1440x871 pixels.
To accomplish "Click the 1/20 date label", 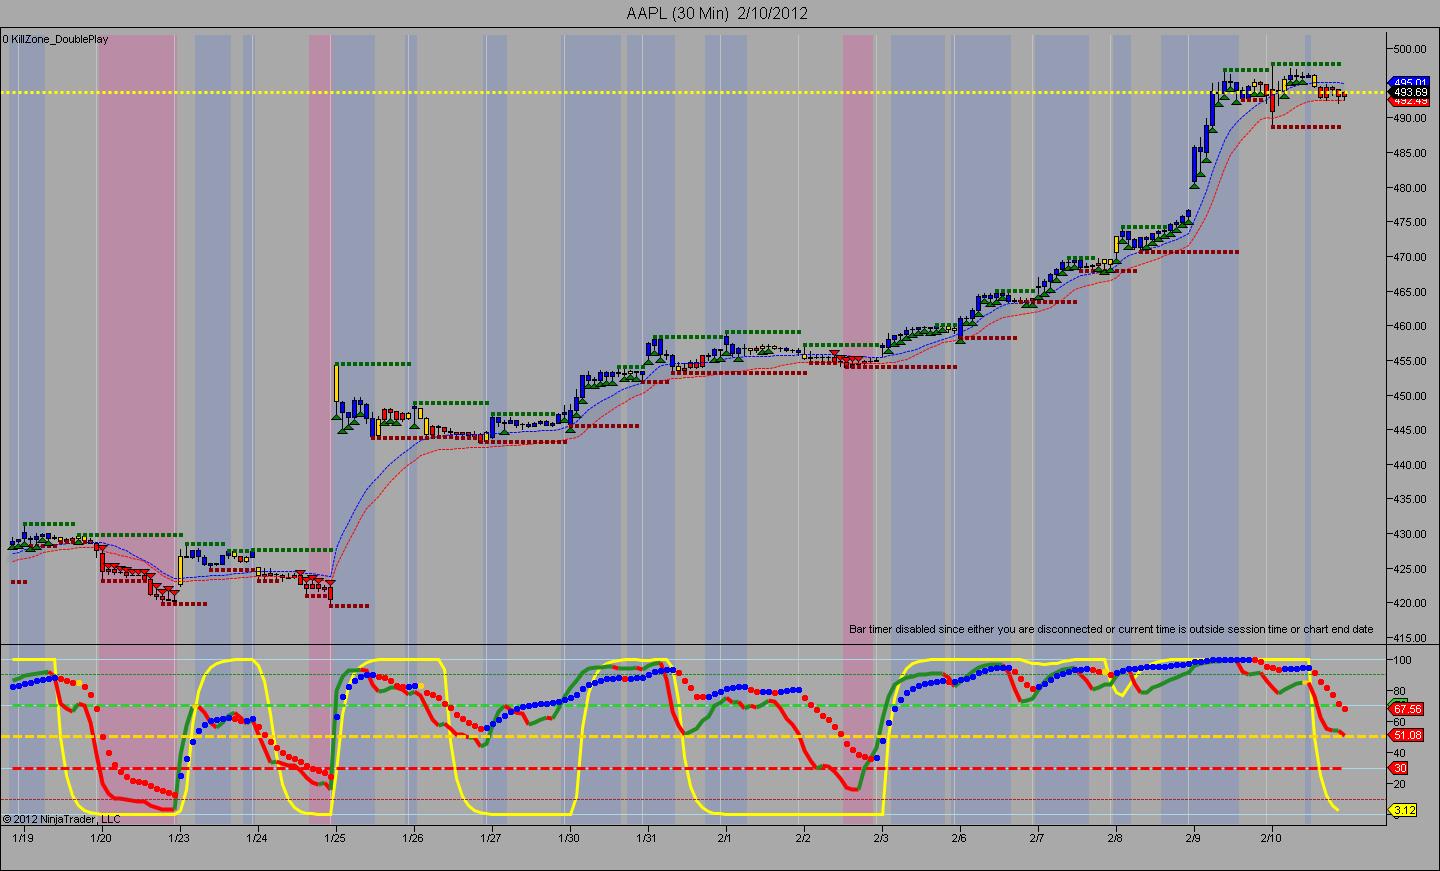I will (100, 837).
